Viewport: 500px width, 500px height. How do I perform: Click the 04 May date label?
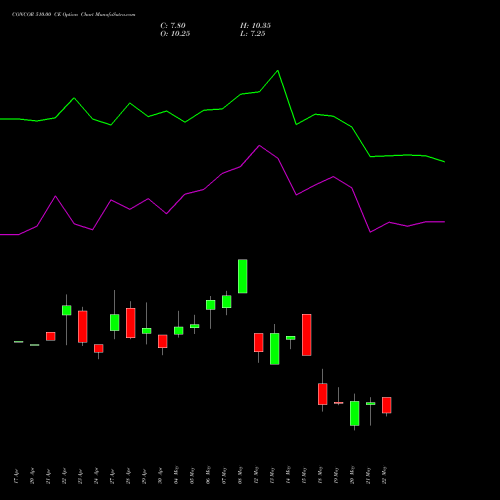[176, 475]
